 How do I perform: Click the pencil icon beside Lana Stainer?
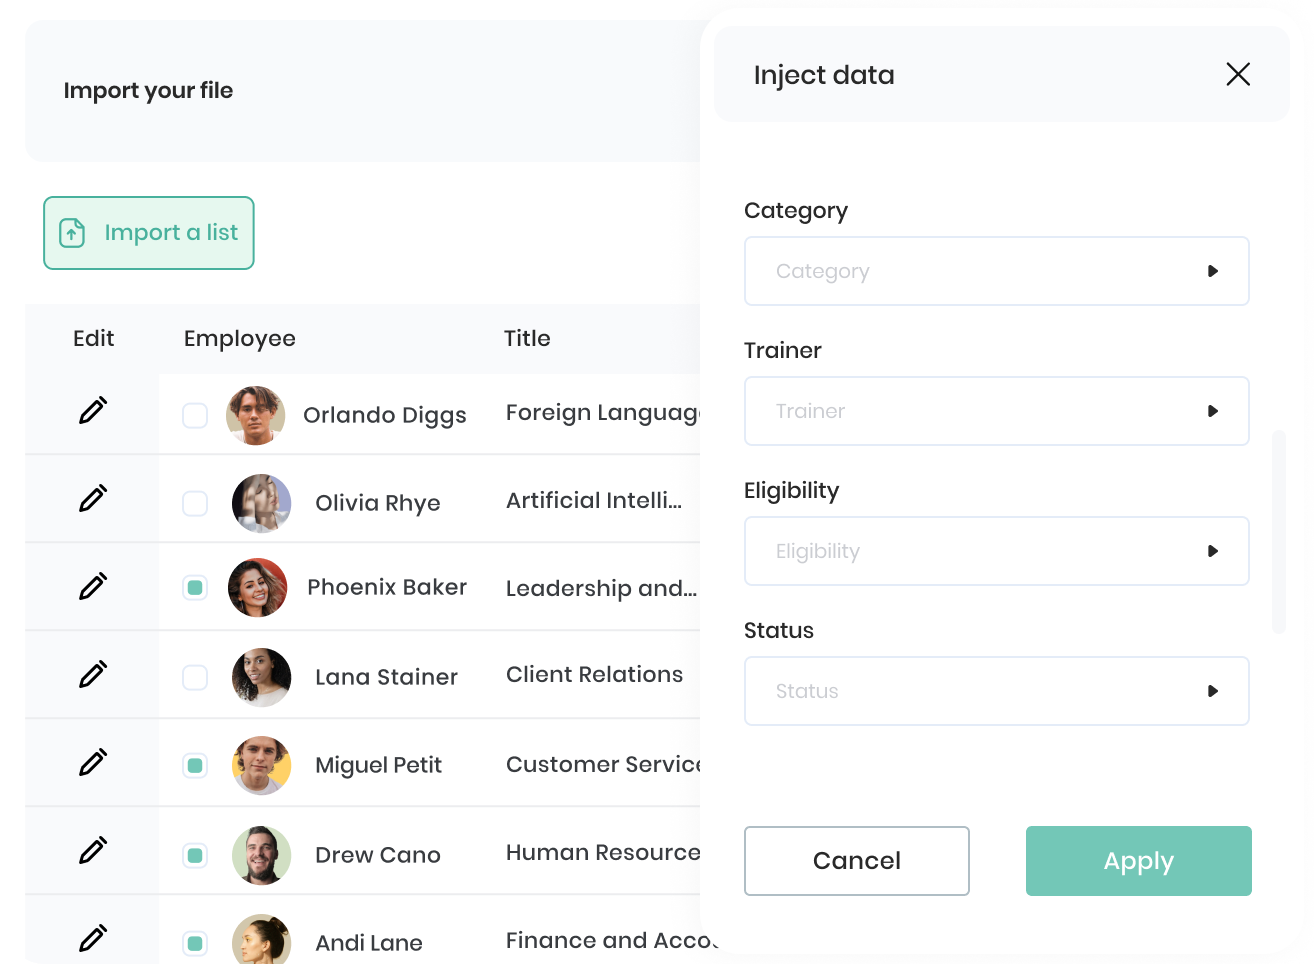click(x=93, y=674)
